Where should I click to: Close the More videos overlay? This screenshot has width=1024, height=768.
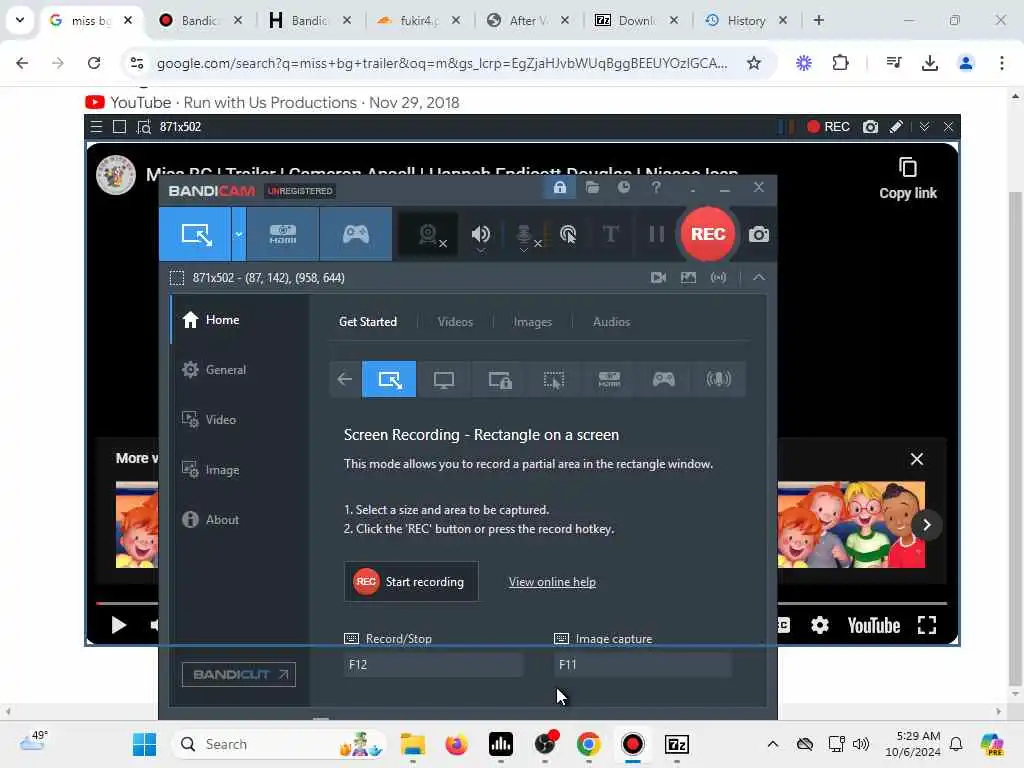[917, 459]
